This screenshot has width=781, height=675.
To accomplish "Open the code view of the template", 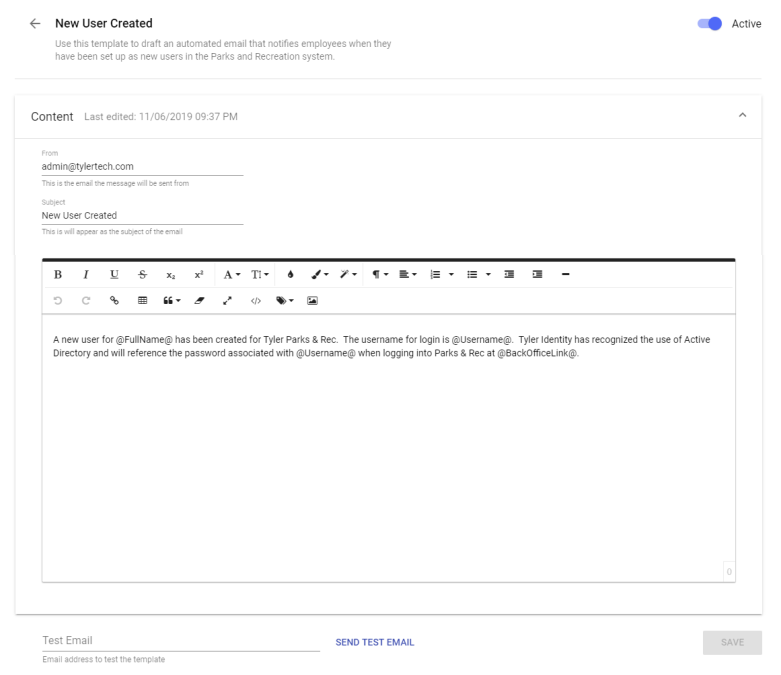I will (x=255, y=300).
